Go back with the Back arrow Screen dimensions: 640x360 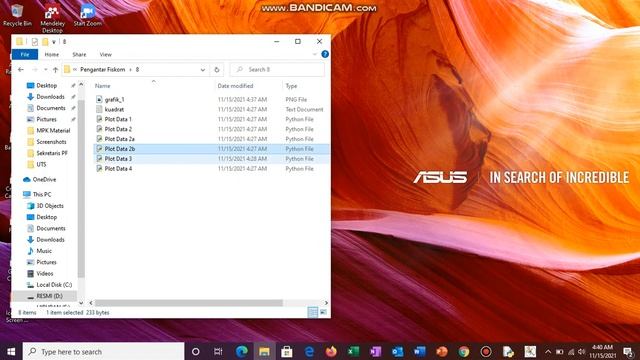[21, 70]
